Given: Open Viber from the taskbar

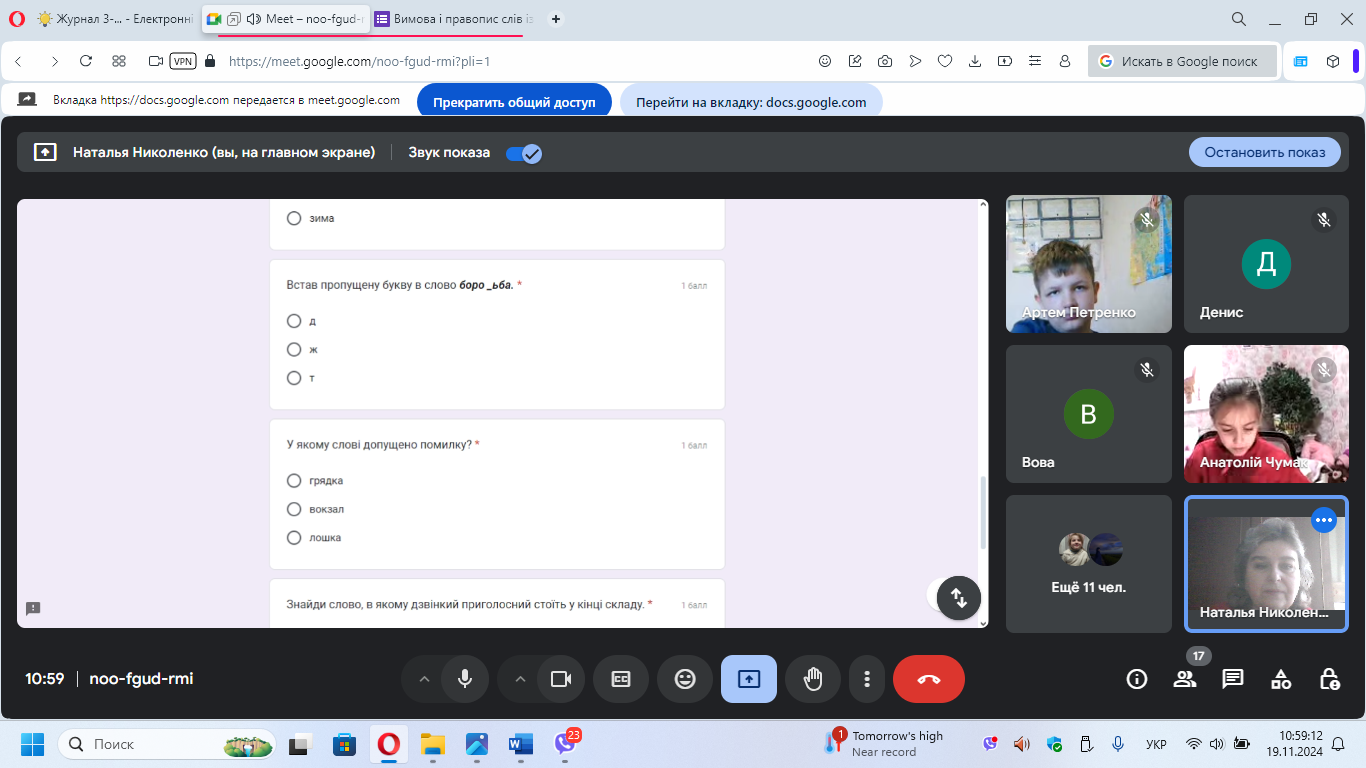Looking at the screenshot, I should (x=565, y=744).
